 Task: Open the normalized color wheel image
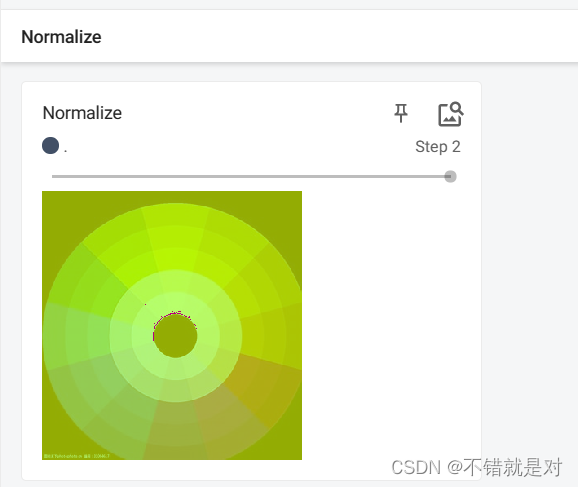[x=172, y=325]
